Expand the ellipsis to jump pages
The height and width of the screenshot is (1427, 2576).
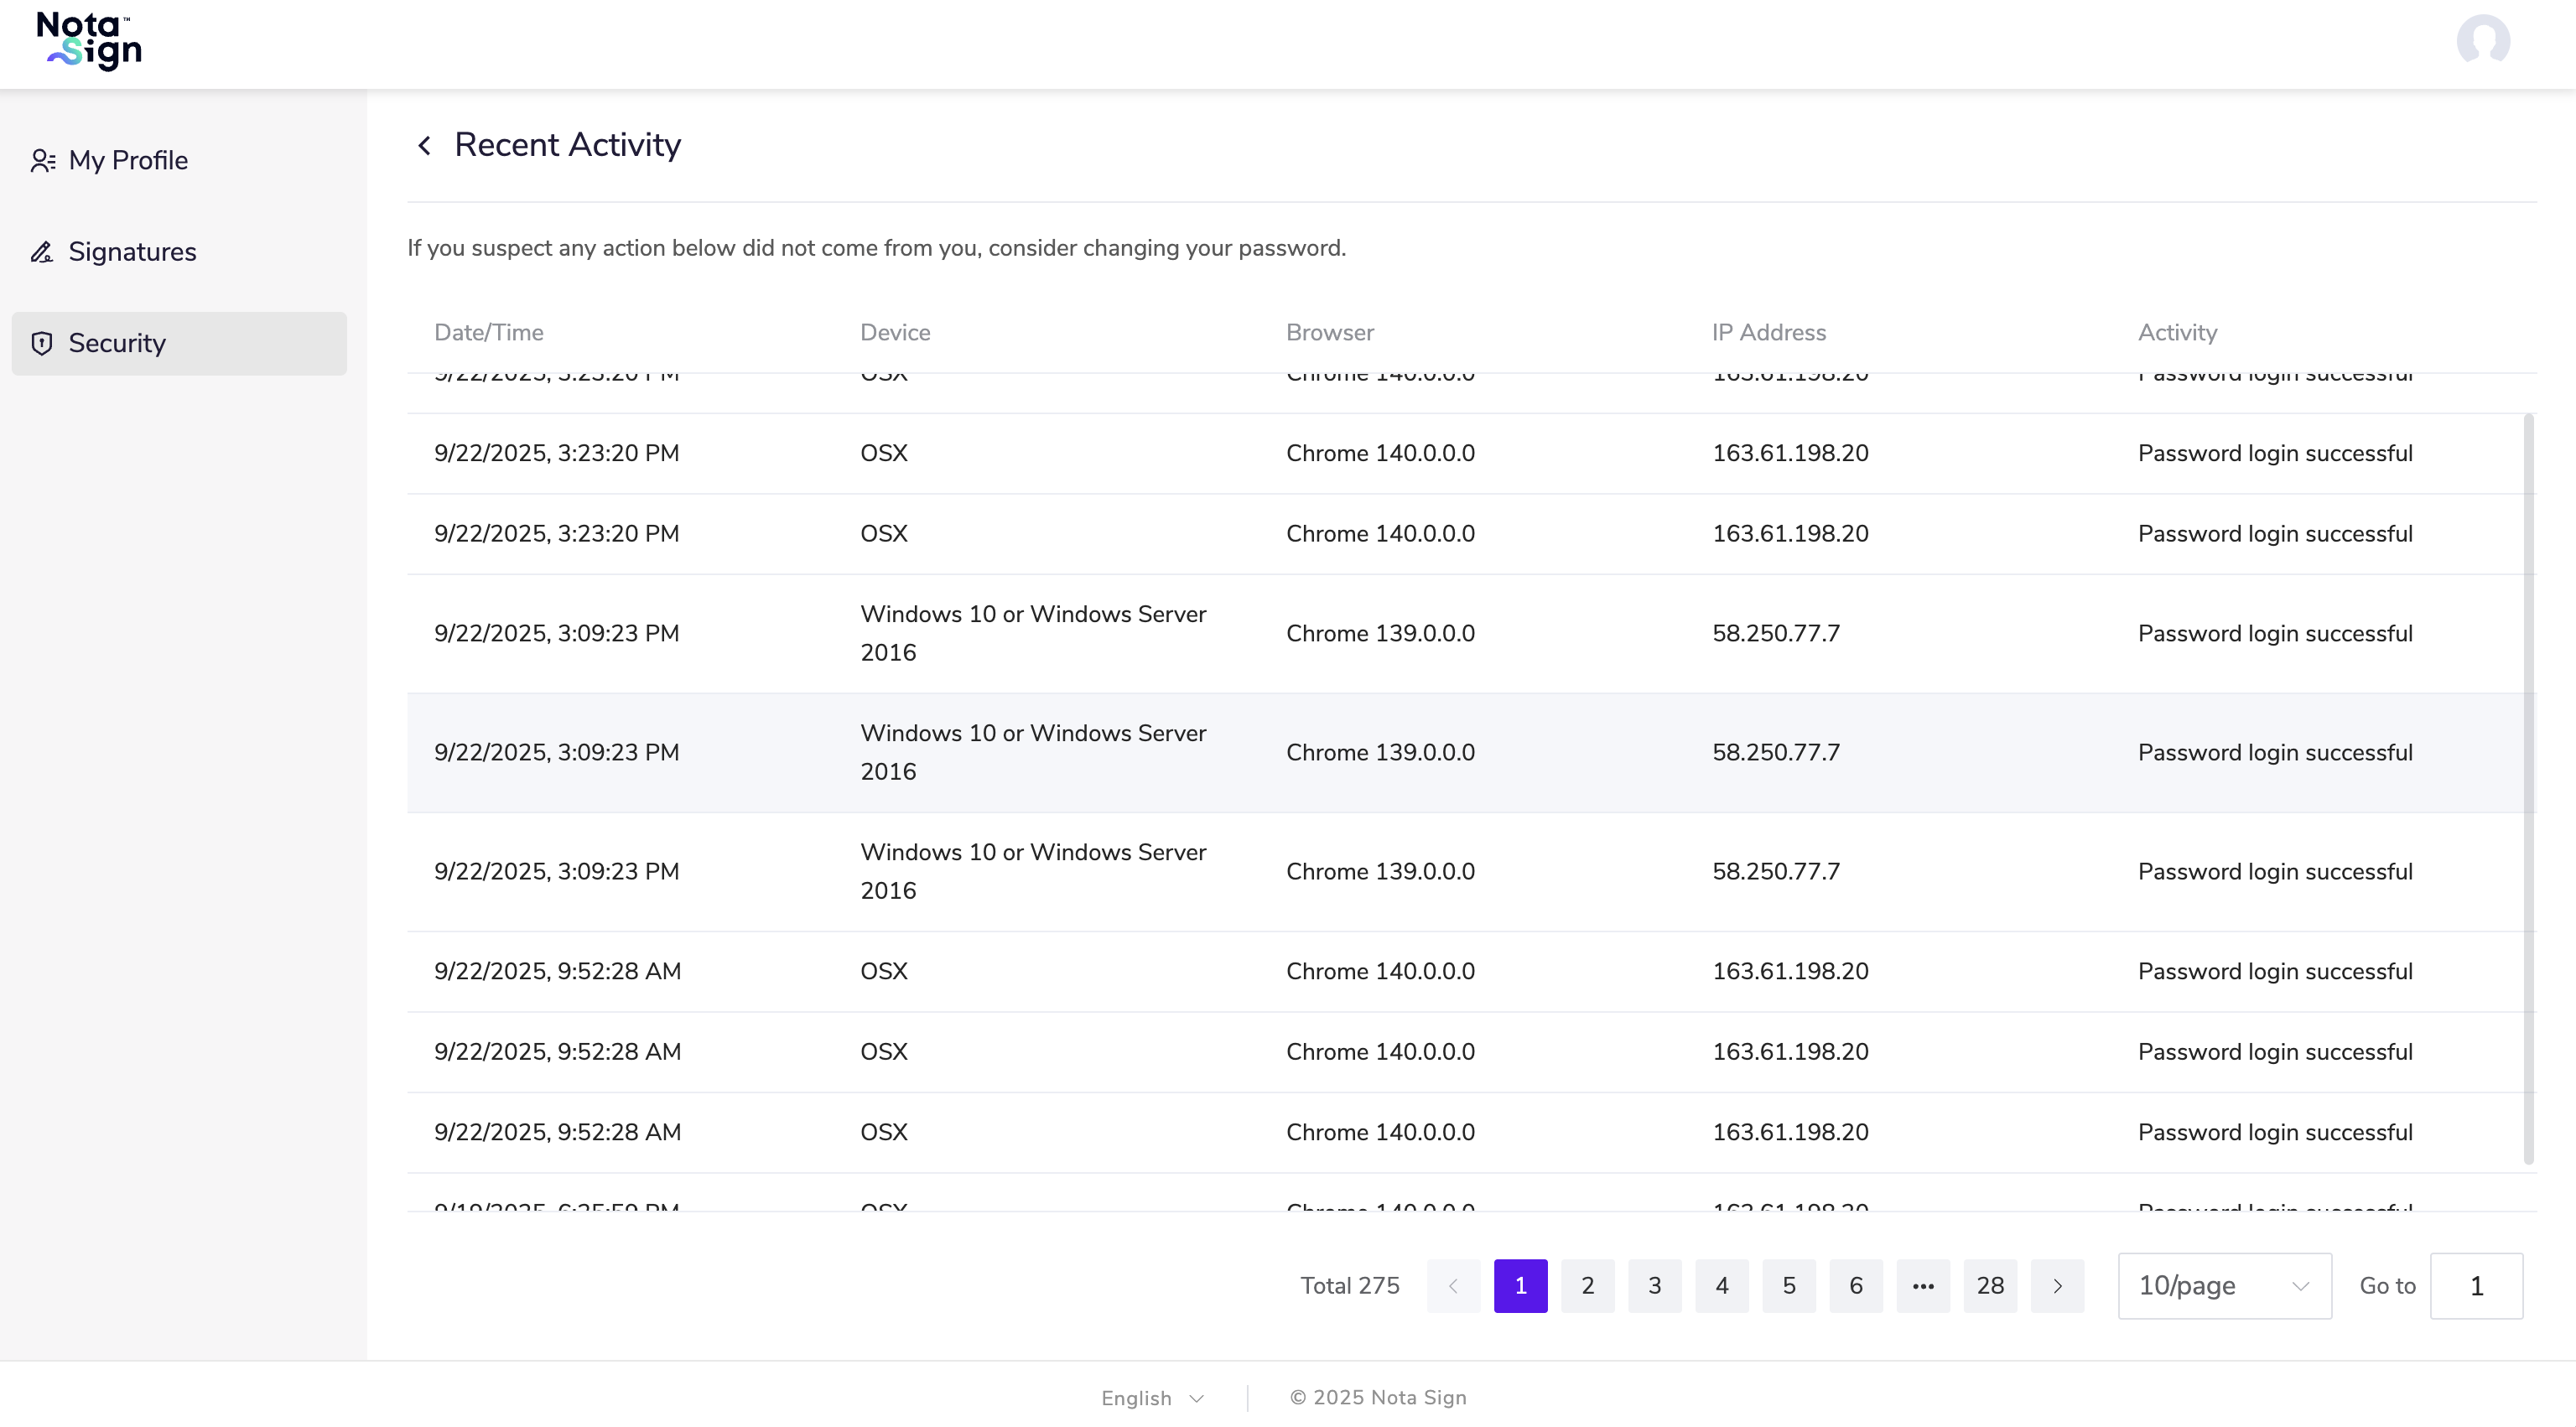pyautogui.click(x=1923, y=1286)
